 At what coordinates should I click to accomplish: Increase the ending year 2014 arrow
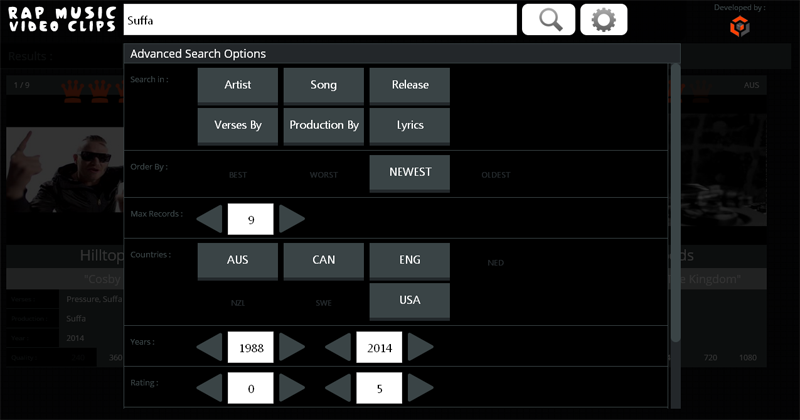coord(420,347)
